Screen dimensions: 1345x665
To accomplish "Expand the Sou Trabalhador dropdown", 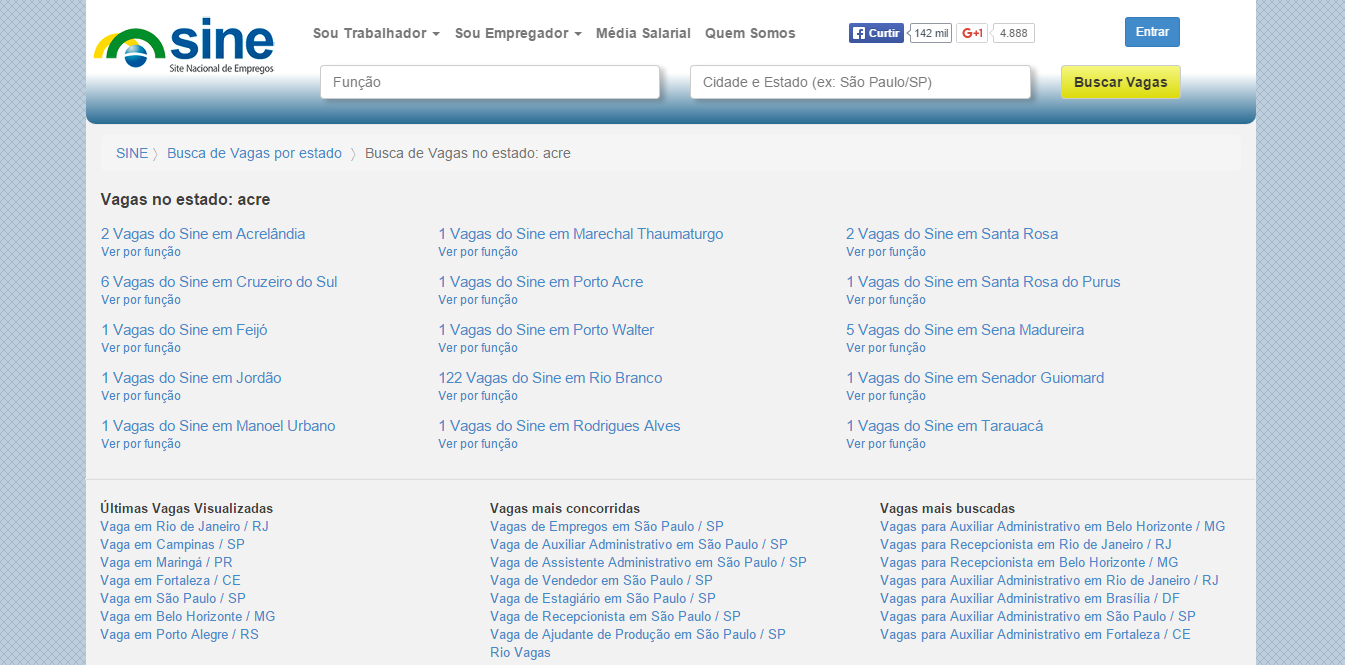I will (x=376, y=33).
